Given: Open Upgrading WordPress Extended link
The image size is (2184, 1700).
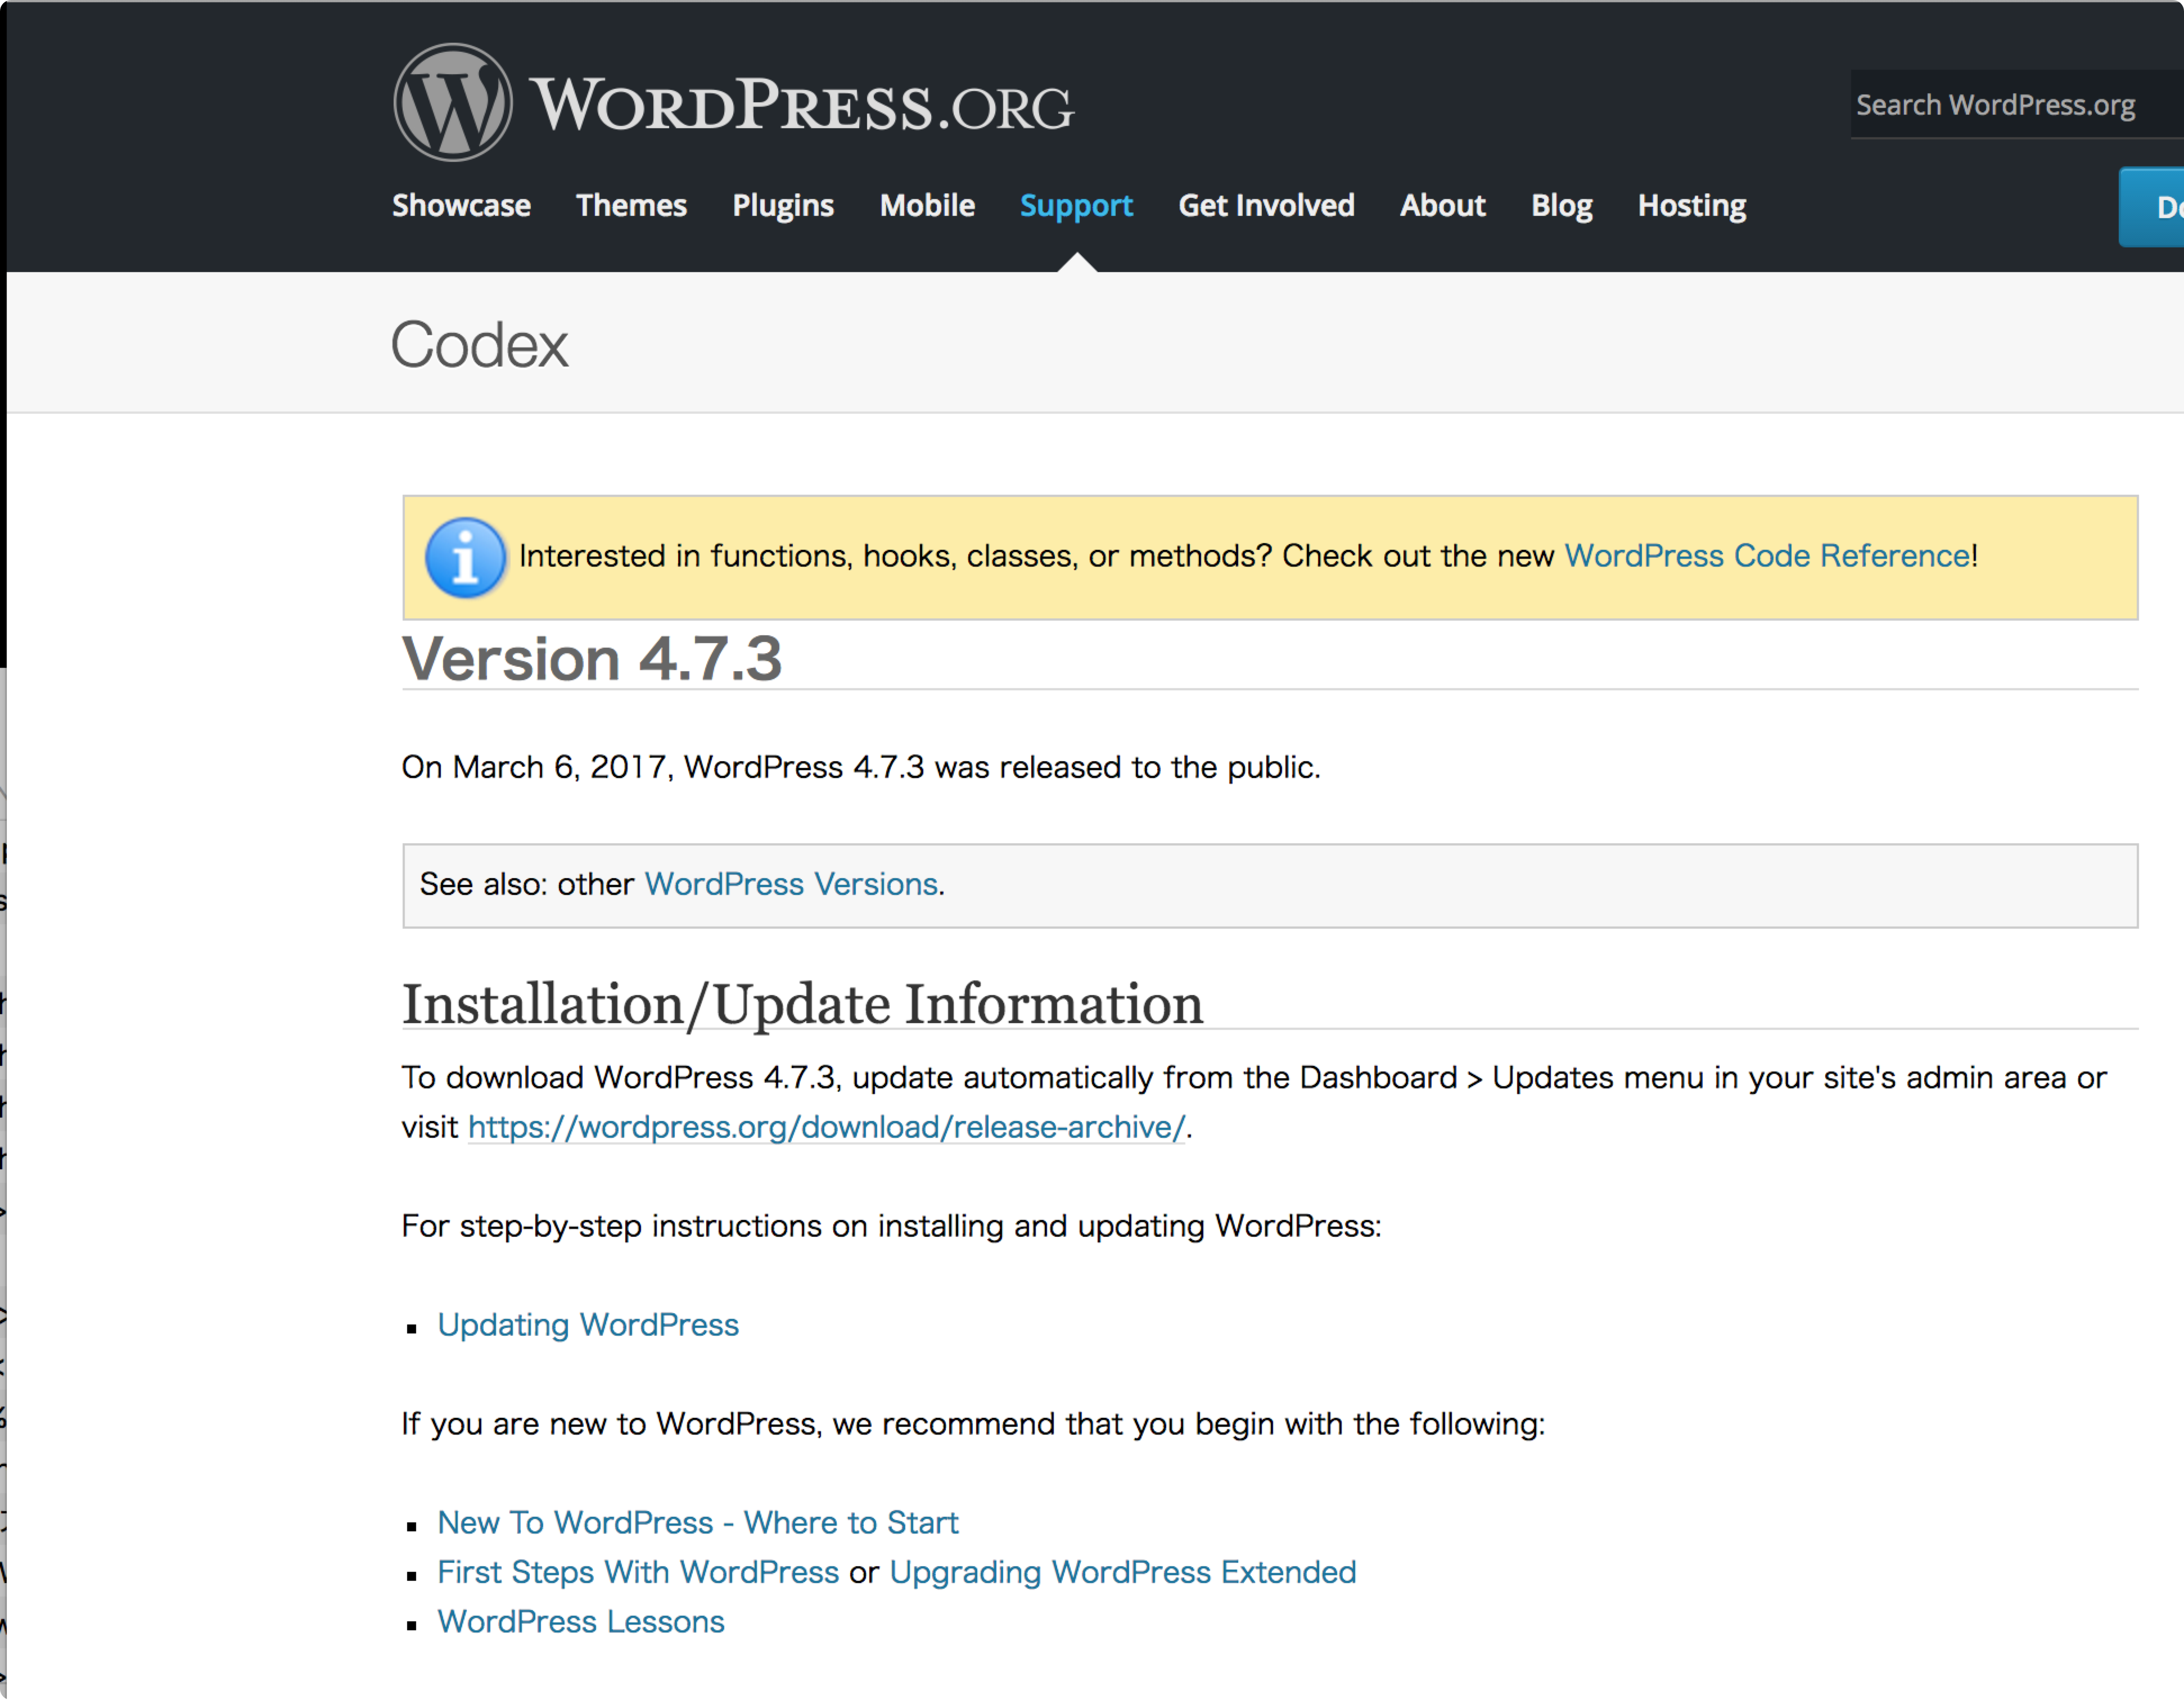Looking at the screenshot, I should click(1122, 1572).
